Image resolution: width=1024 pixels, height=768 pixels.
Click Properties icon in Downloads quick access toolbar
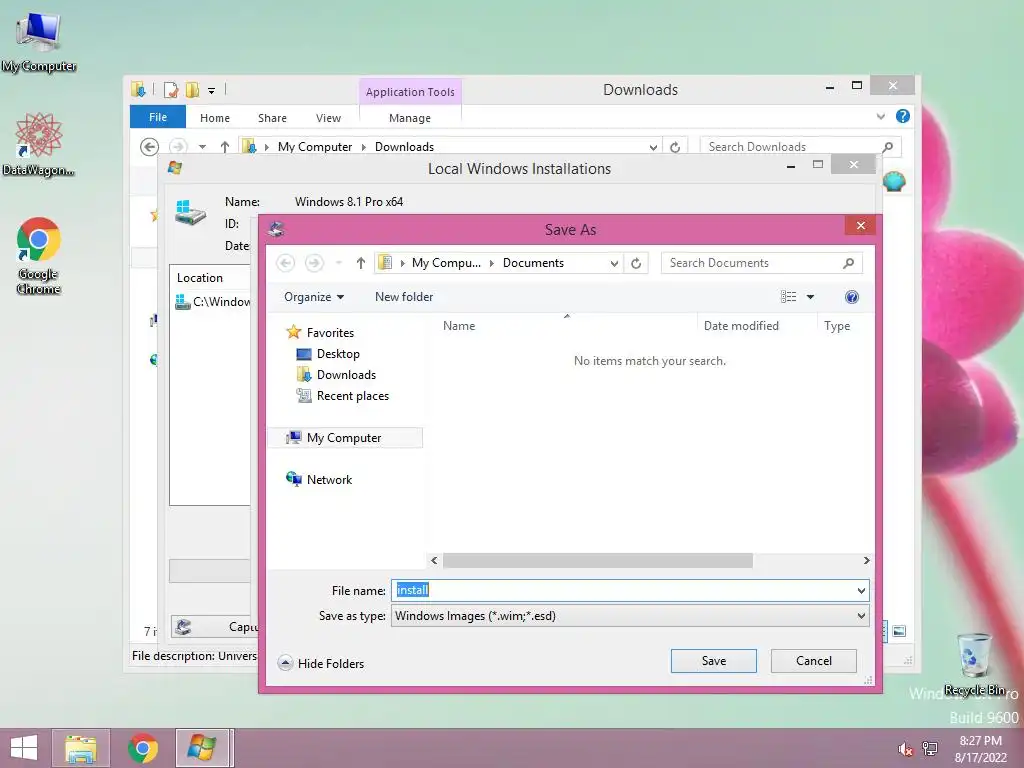171,89
